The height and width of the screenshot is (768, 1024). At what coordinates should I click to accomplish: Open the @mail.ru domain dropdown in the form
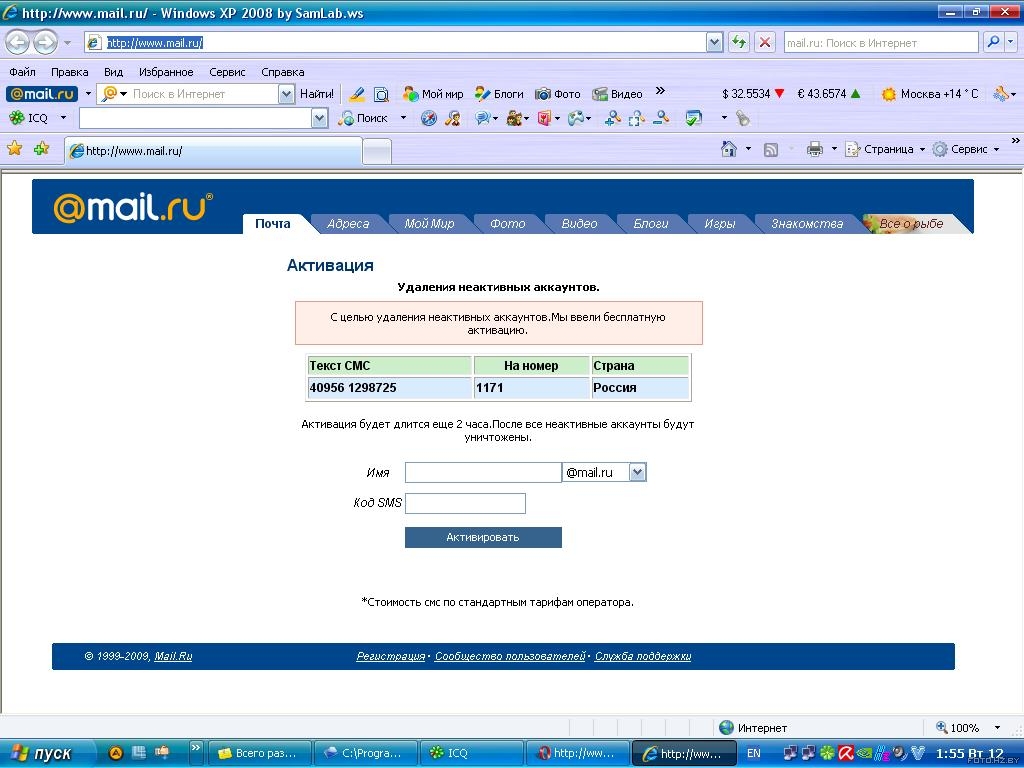(637, 472)
